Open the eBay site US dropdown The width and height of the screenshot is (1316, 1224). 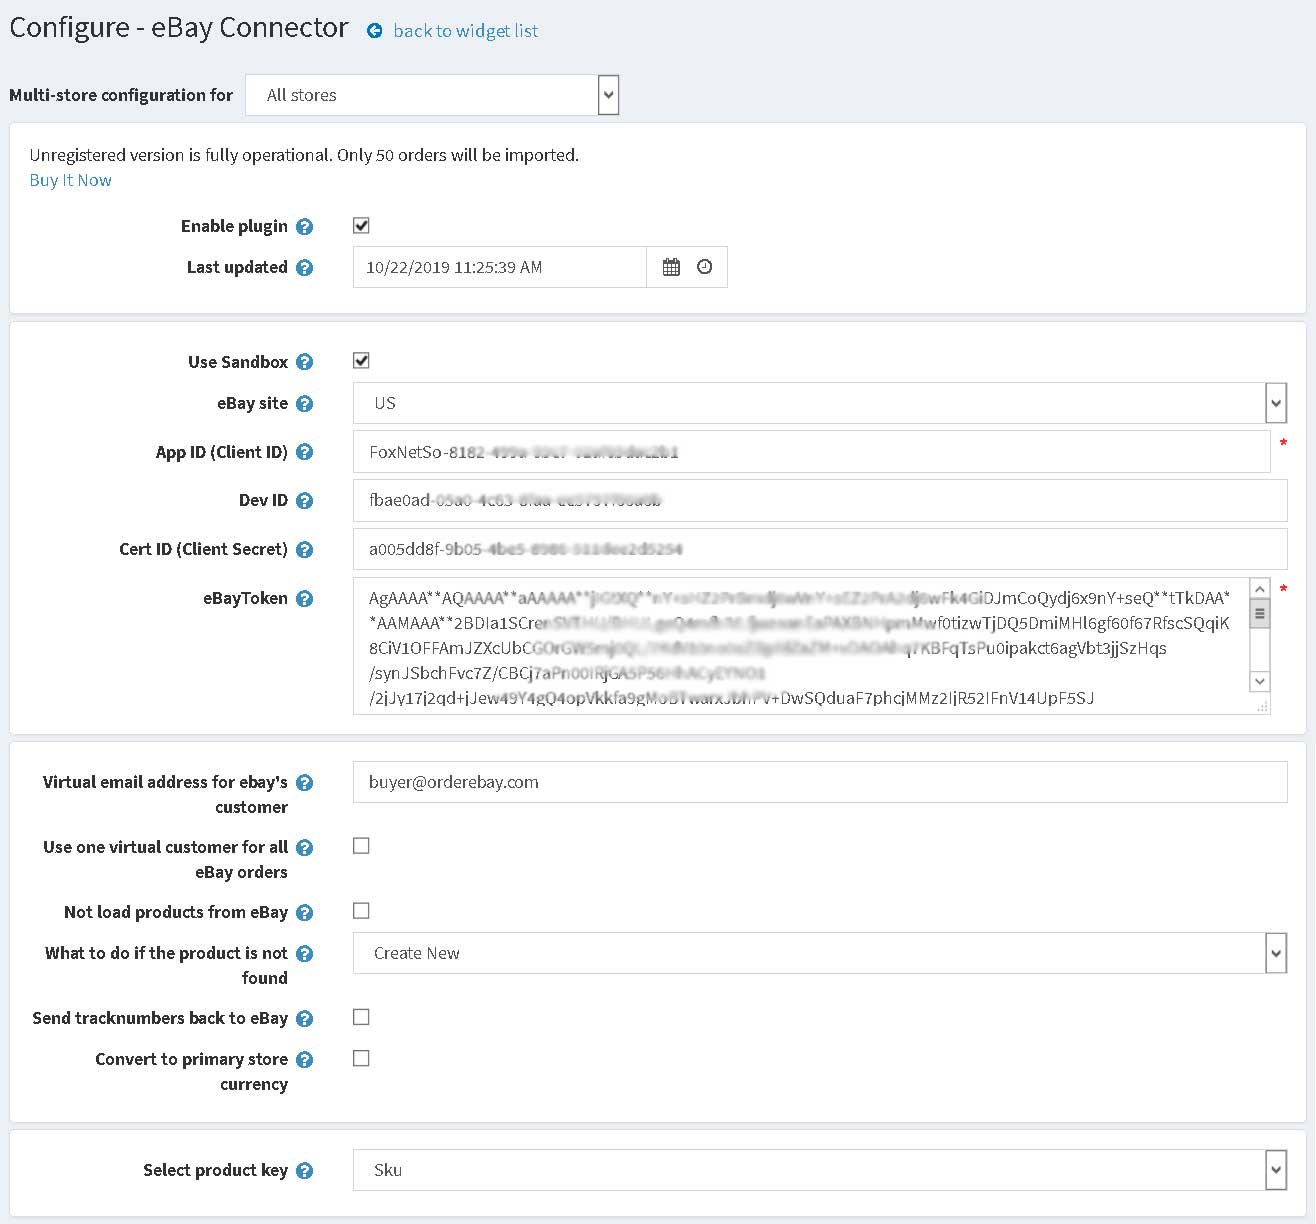pos(820,403)
